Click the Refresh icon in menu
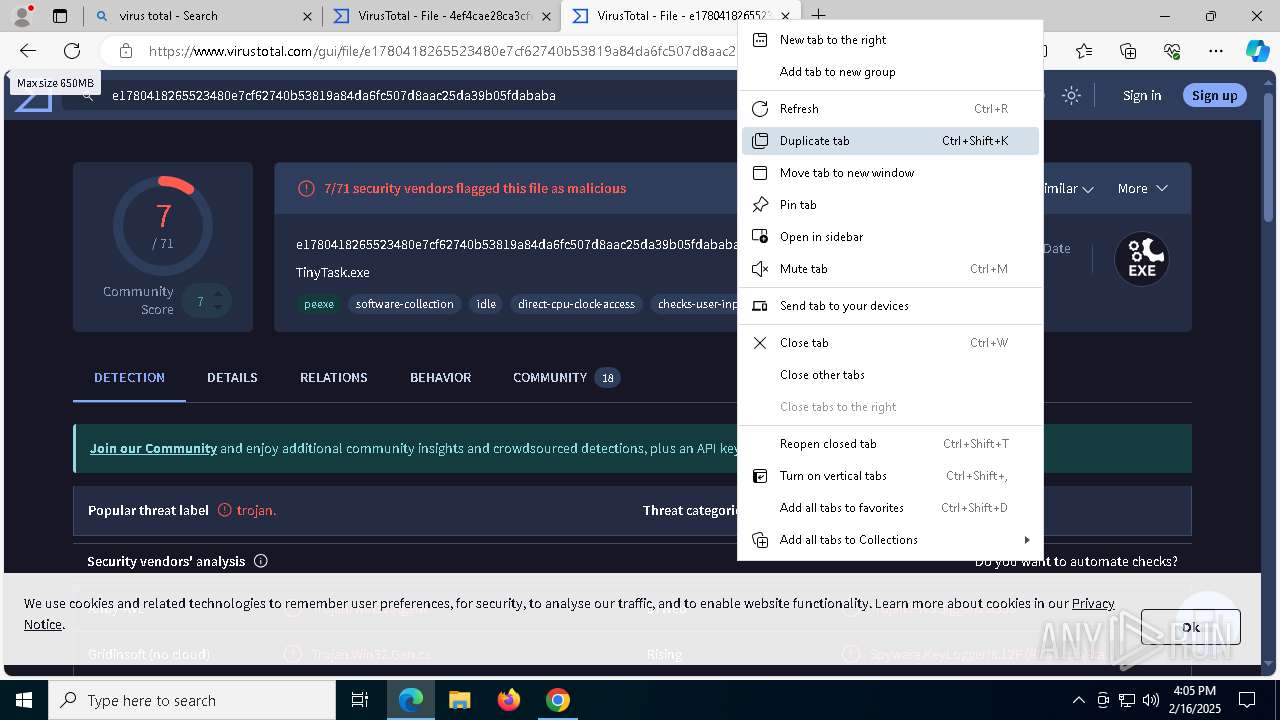The width and height of the screenshot is (1280, 720). [x=760, y=109]
